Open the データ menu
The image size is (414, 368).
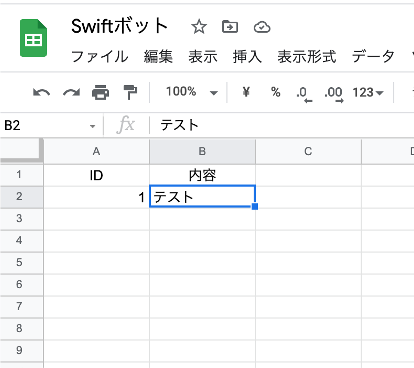point(373,56)
